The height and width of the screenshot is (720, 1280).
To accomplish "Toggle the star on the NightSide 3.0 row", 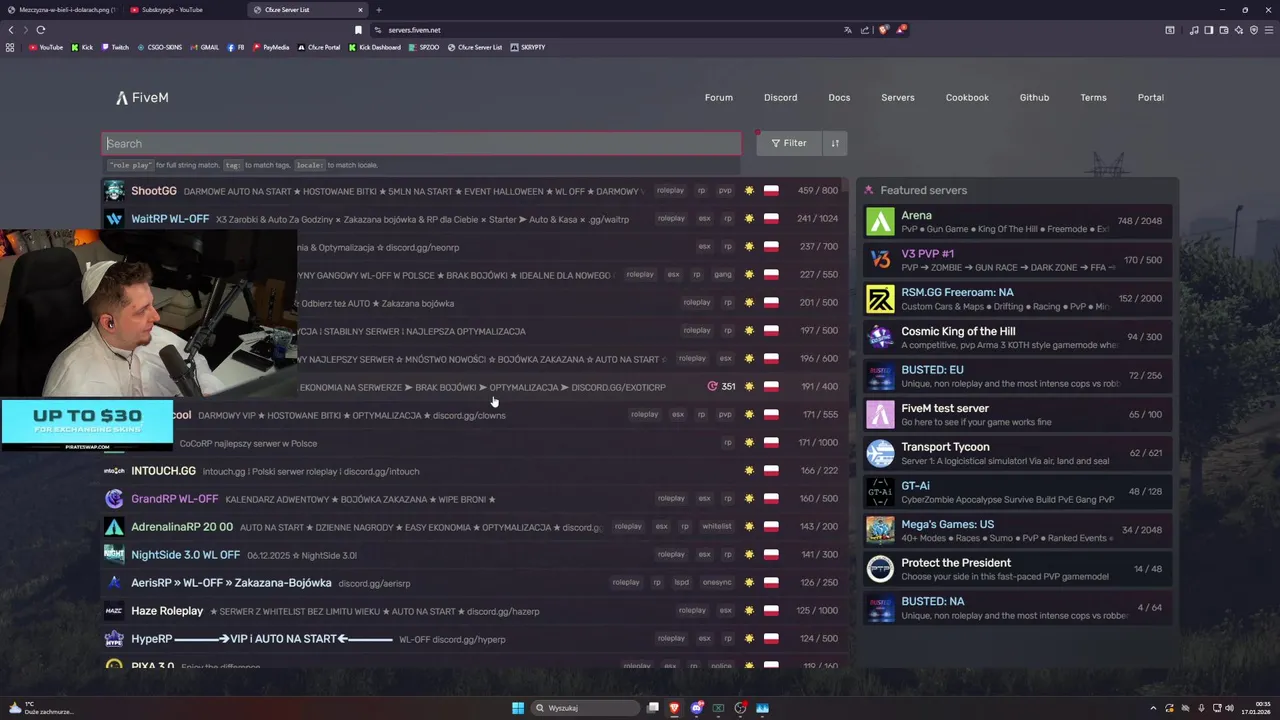I will [749, 554].
